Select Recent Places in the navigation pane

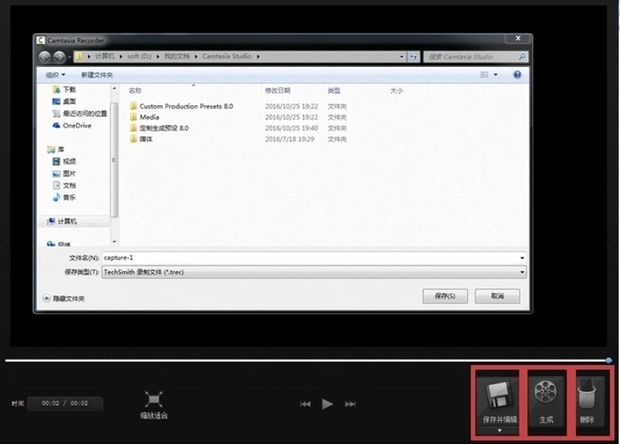pos(79,113)
